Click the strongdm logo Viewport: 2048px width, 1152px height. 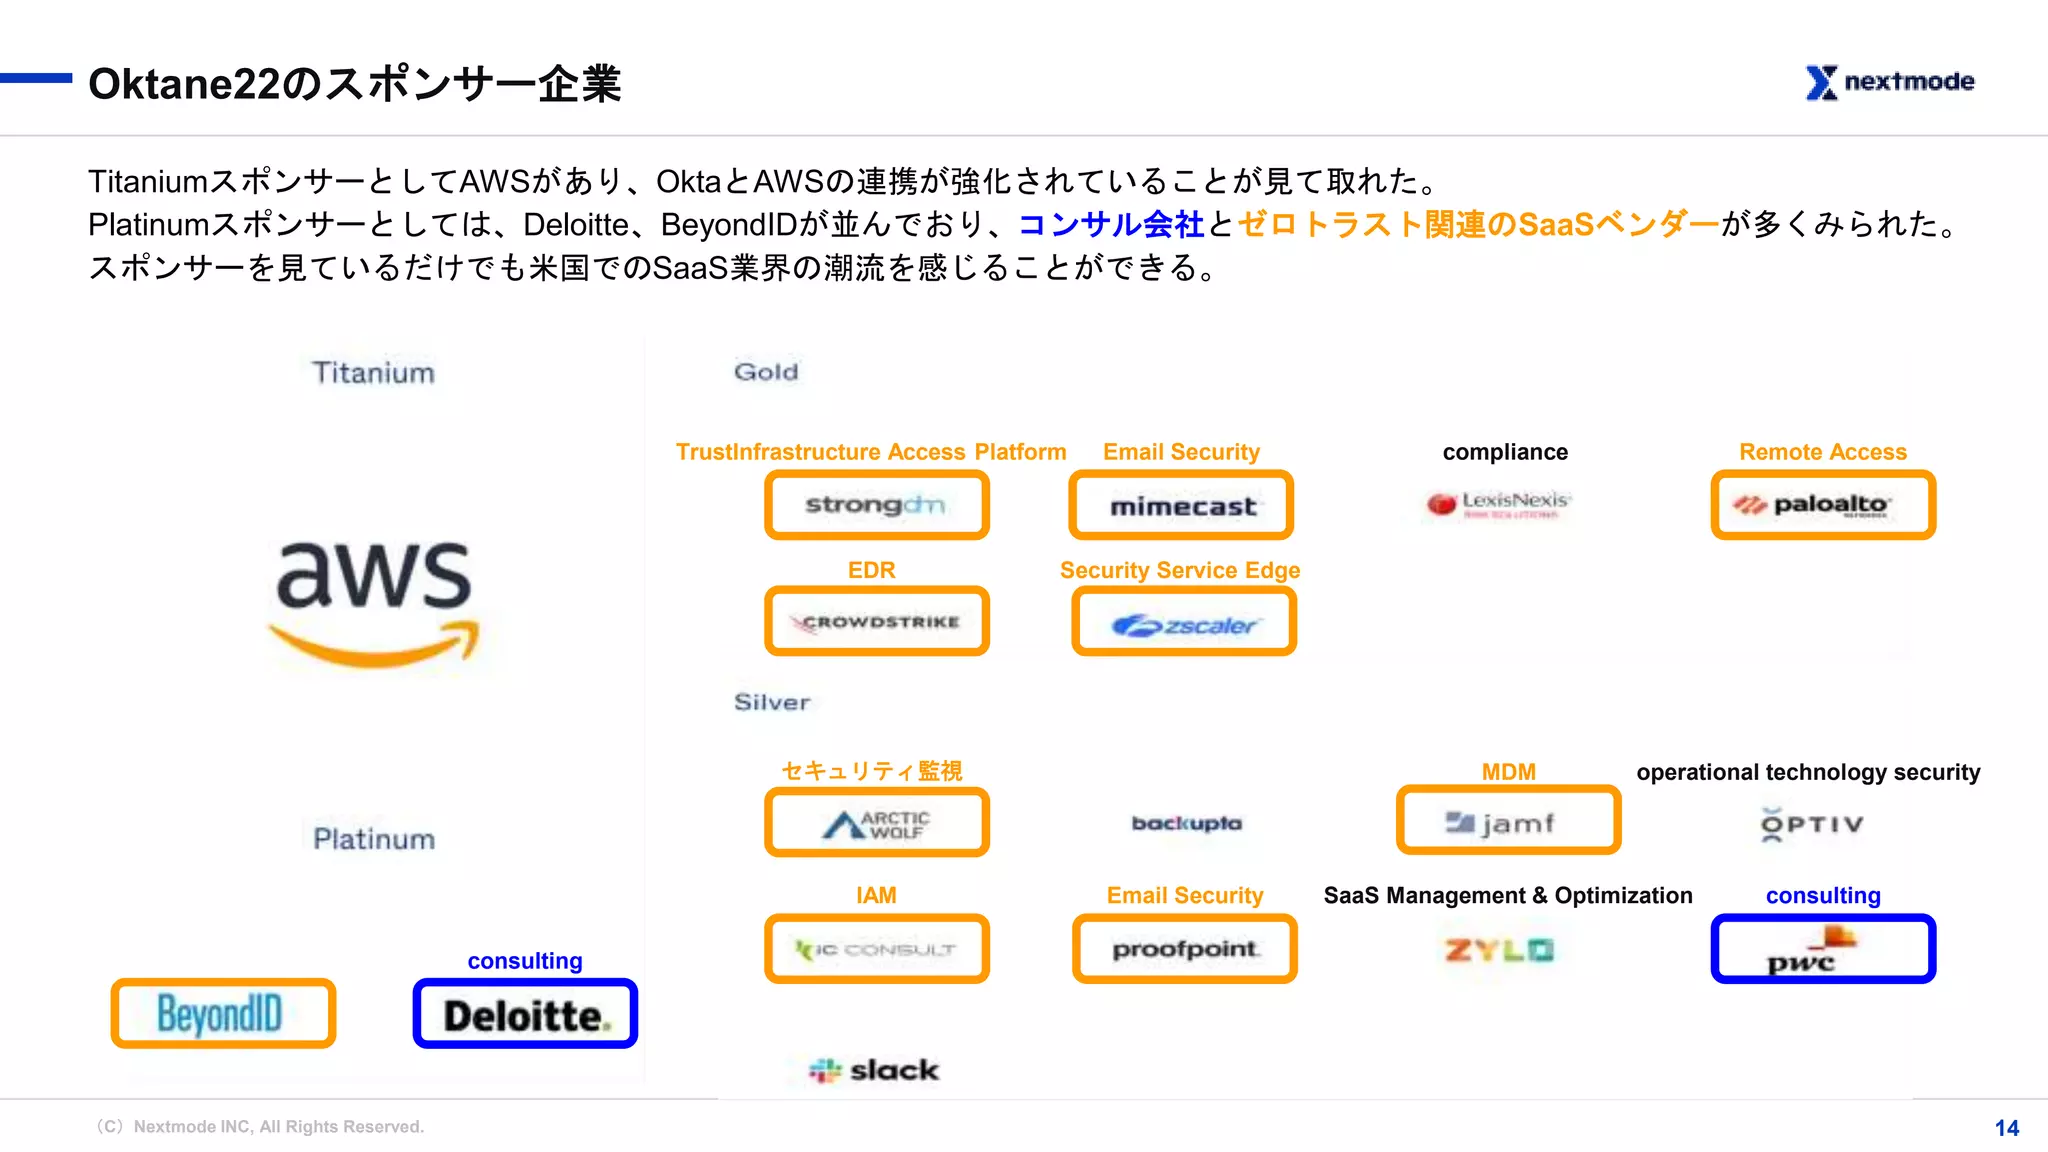click(x=877, y=505)
